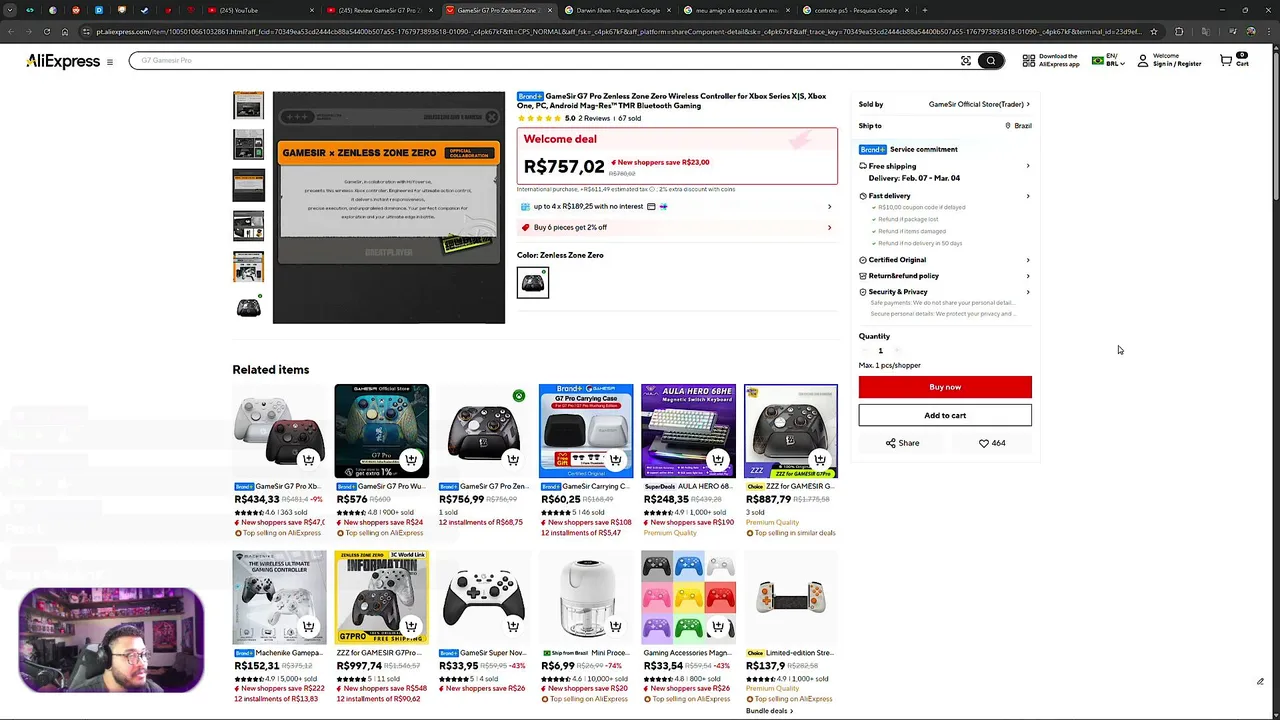
Task: Click the Share icon button
Action: click(x=902, y=443)
